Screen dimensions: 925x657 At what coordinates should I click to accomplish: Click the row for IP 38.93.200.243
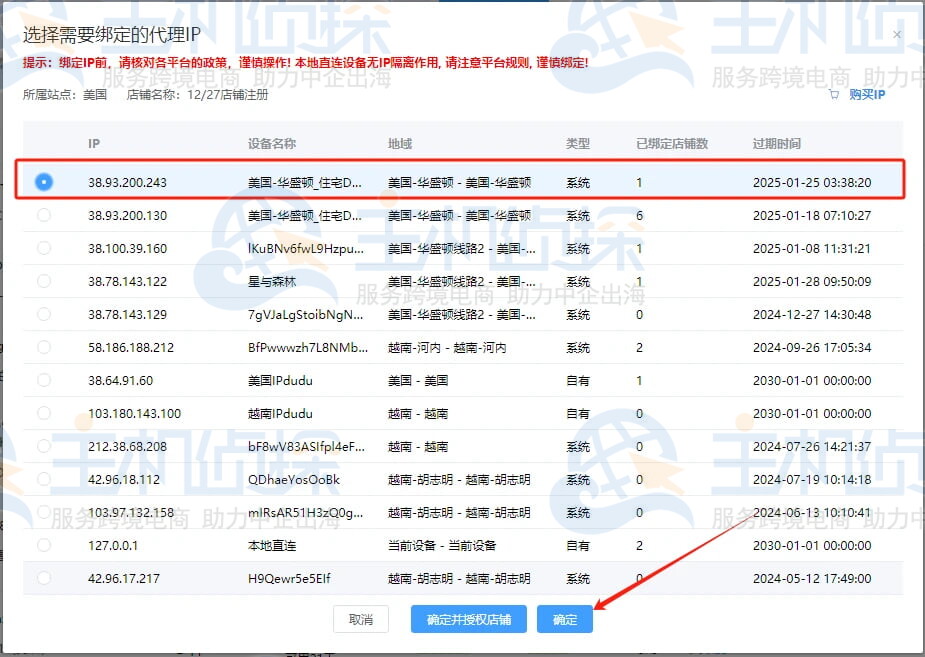pyautogui.click(x=300, y=182)
